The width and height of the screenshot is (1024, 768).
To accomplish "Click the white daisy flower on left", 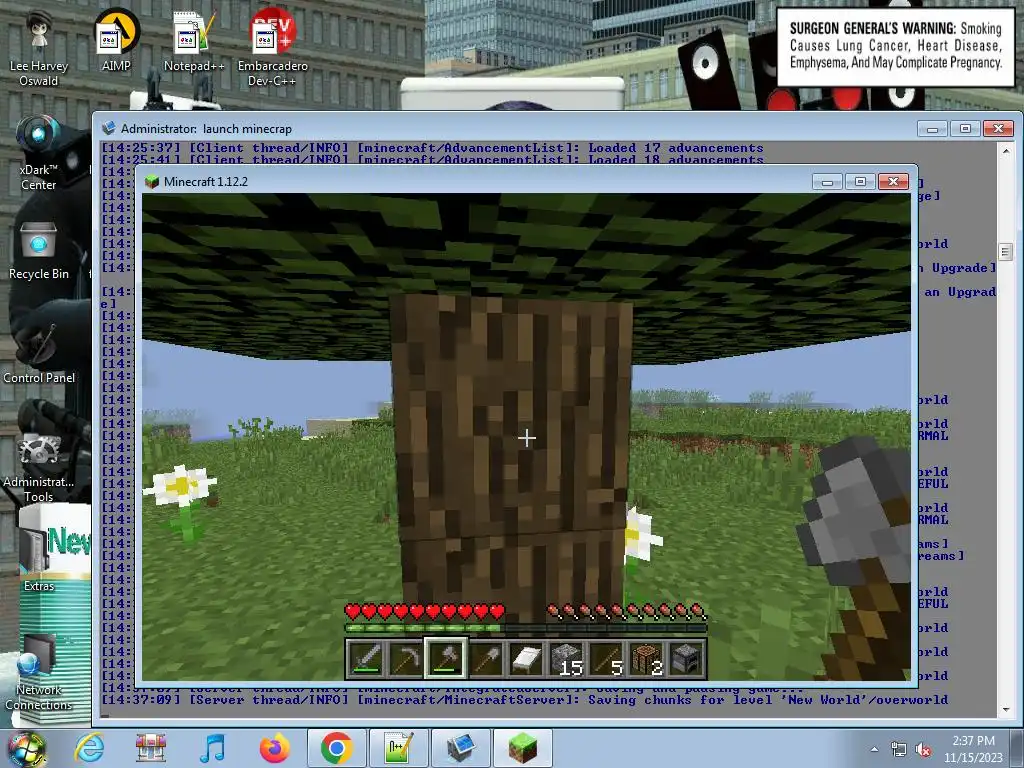I will tap(181, 487).
